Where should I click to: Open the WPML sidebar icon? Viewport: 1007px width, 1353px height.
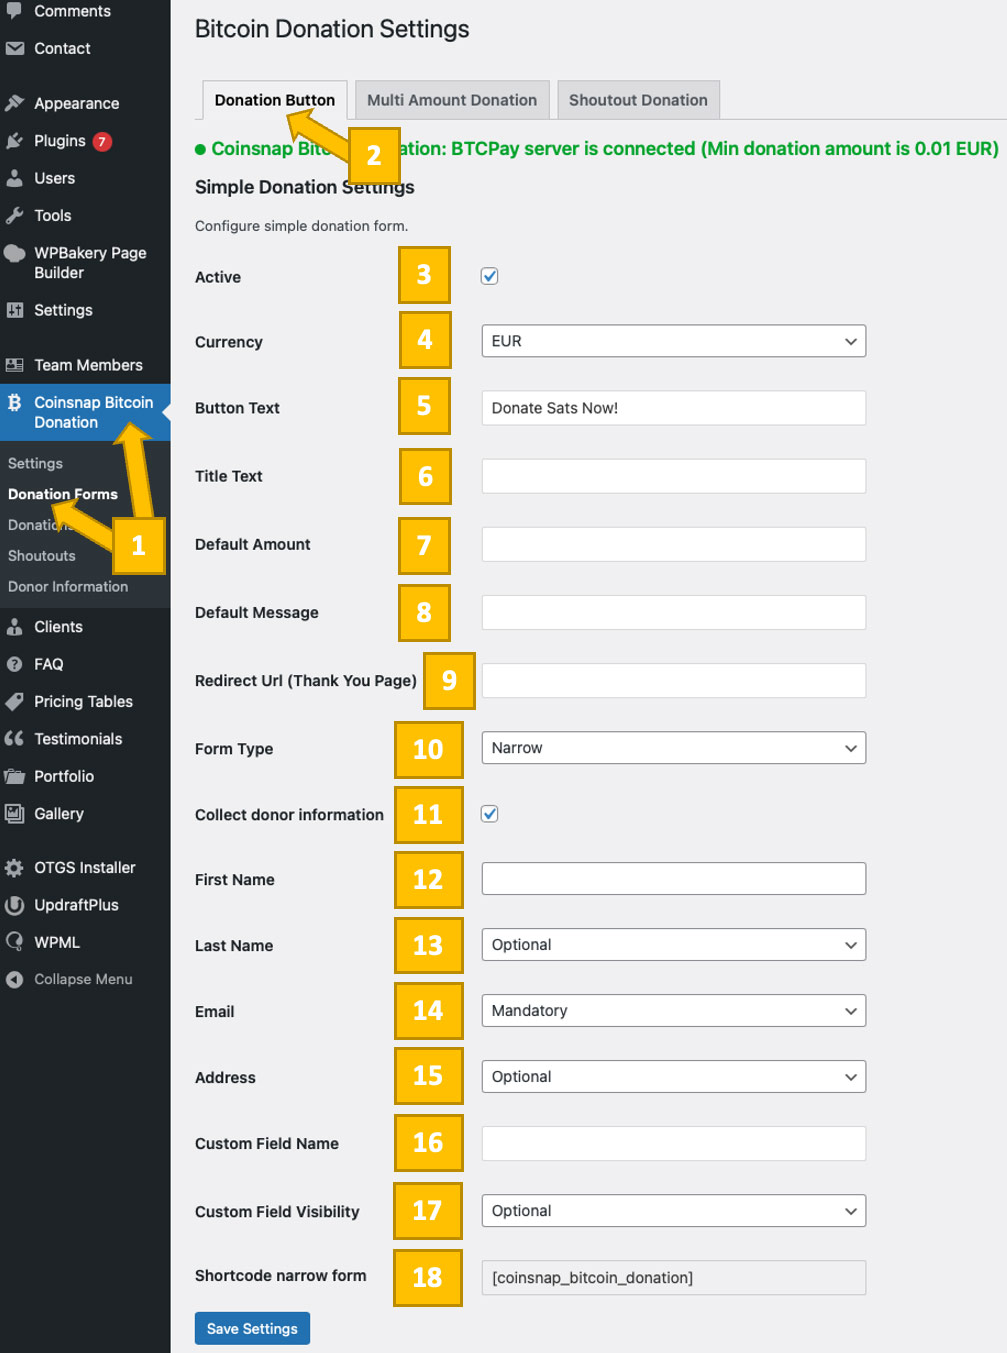coord(16,942)
